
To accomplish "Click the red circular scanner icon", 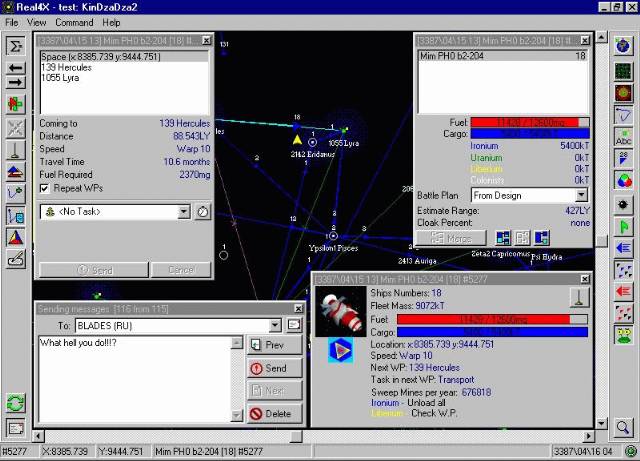I will [623, 93].
